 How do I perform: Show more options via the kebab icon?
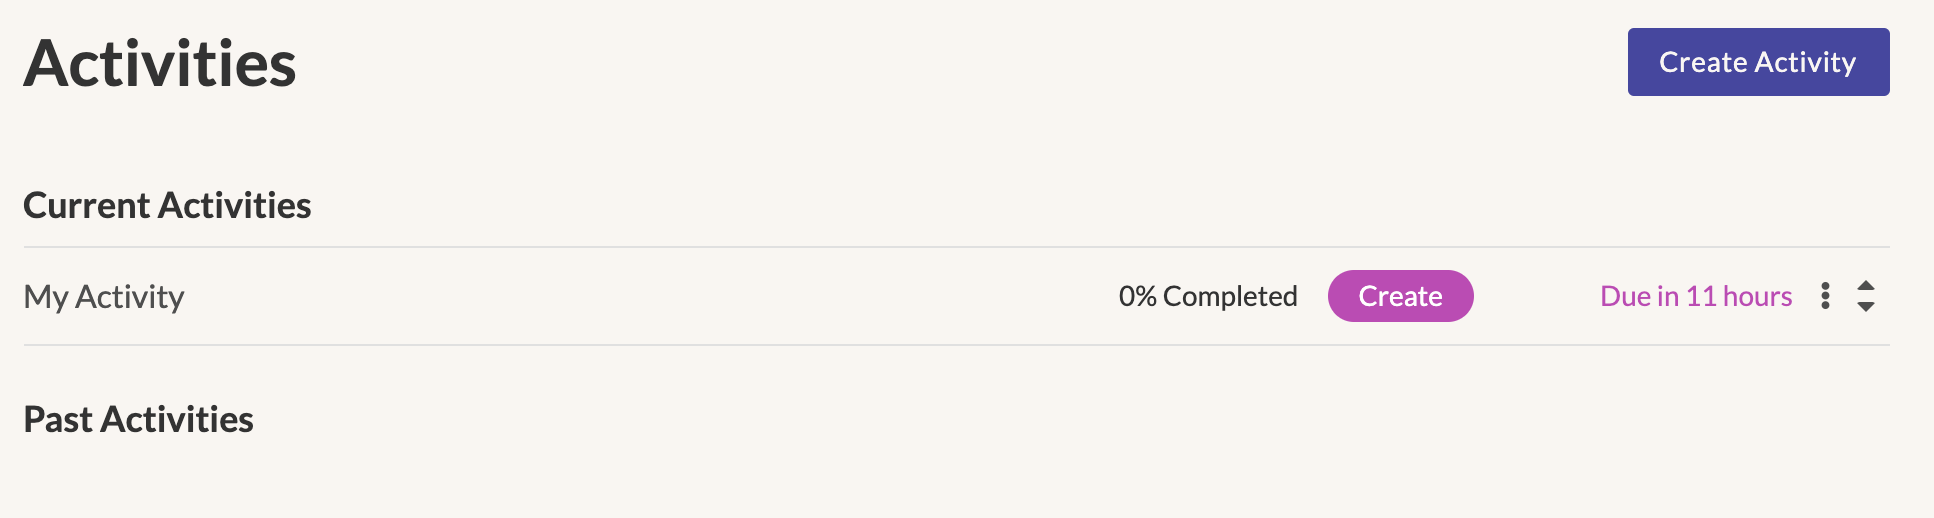(x=1825, y=296)
